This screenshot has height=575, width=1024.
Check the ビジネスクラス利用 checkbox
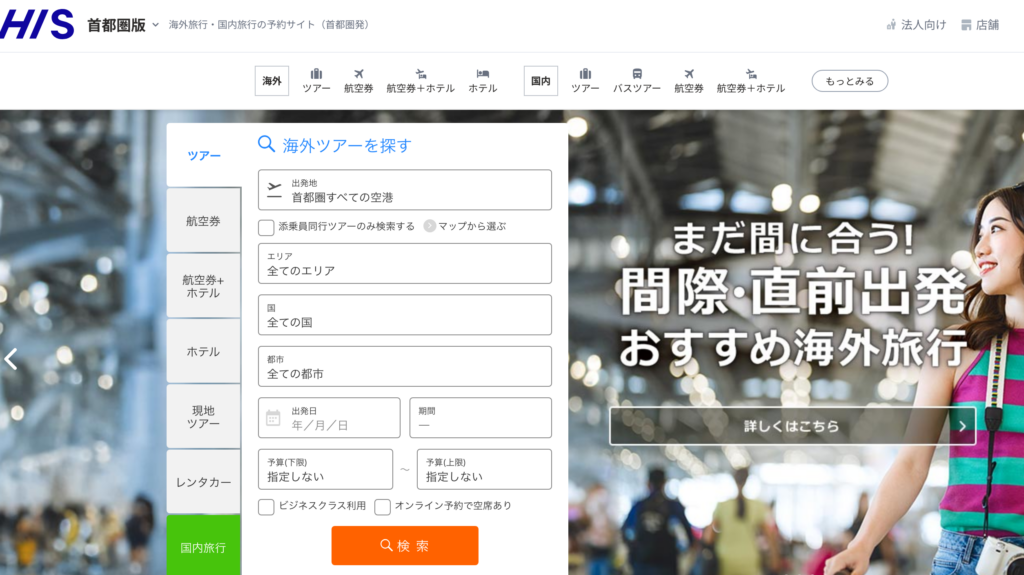coord(266,506)
